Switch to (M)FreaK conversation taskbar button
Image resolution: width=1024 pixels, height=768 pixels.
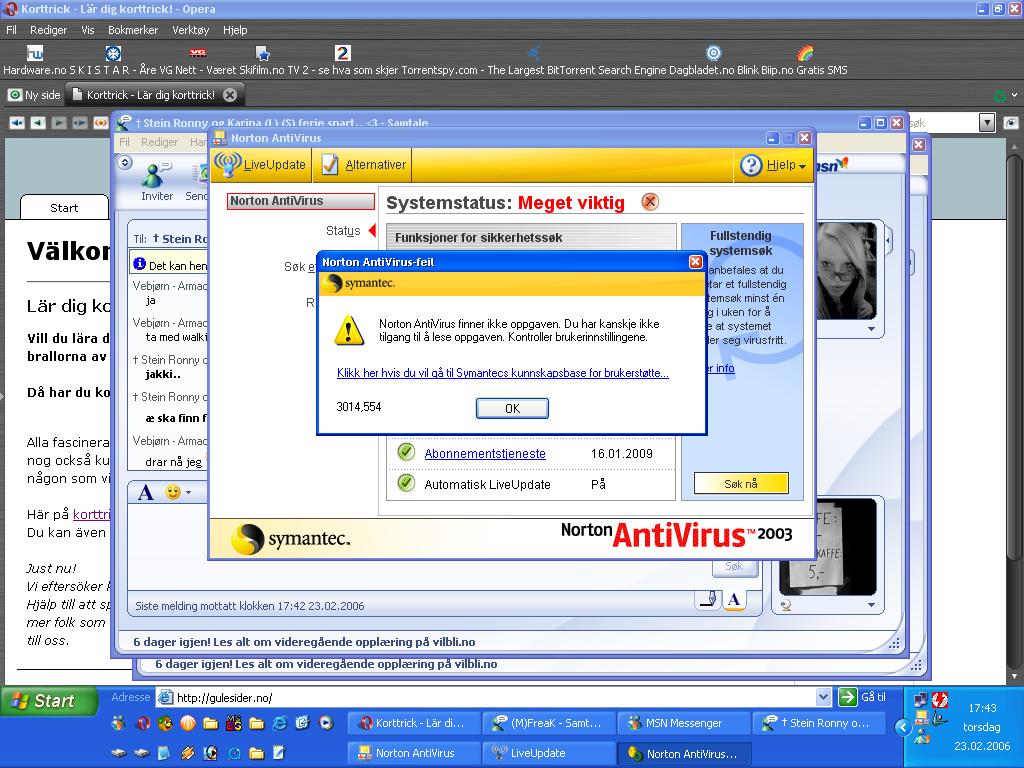point(548,723)
